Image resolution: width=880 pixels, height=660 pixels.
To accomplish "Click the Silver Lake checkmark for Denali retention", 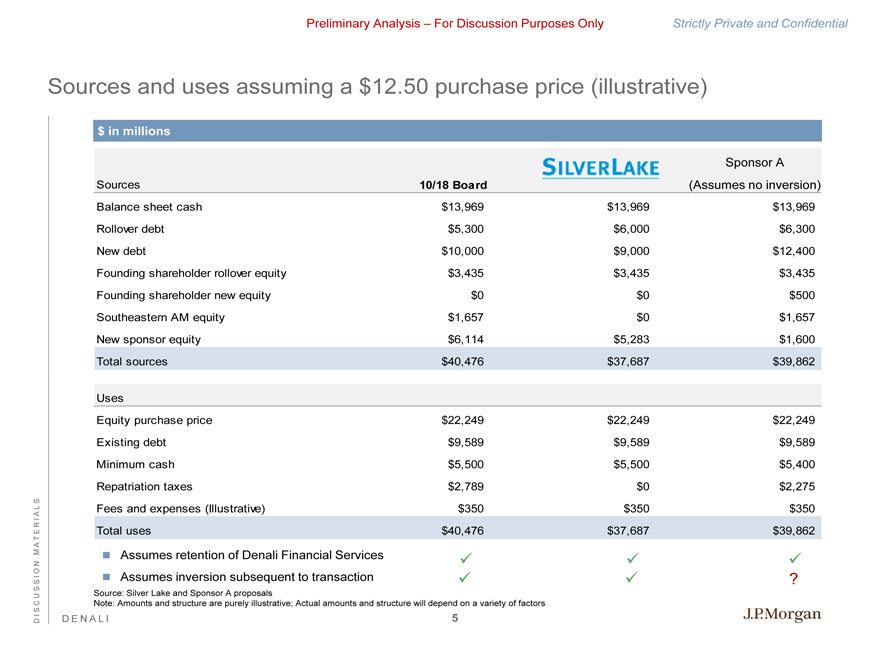I will [x=632, y=557].
